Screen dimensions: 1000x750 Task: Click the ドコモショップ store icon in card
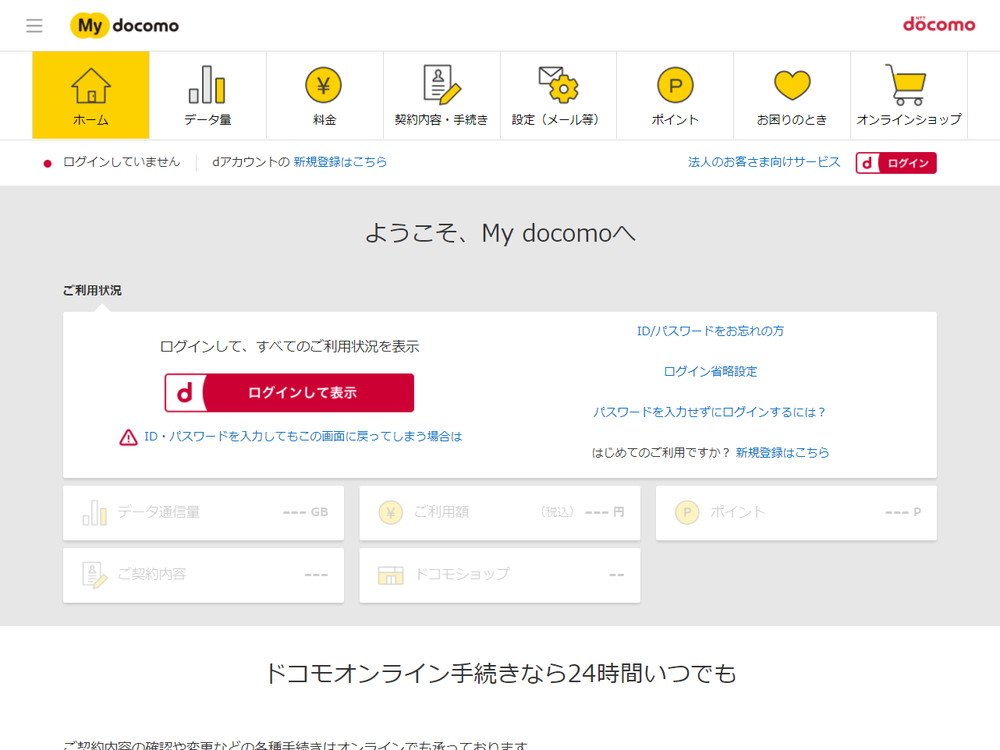pos(390,575)
